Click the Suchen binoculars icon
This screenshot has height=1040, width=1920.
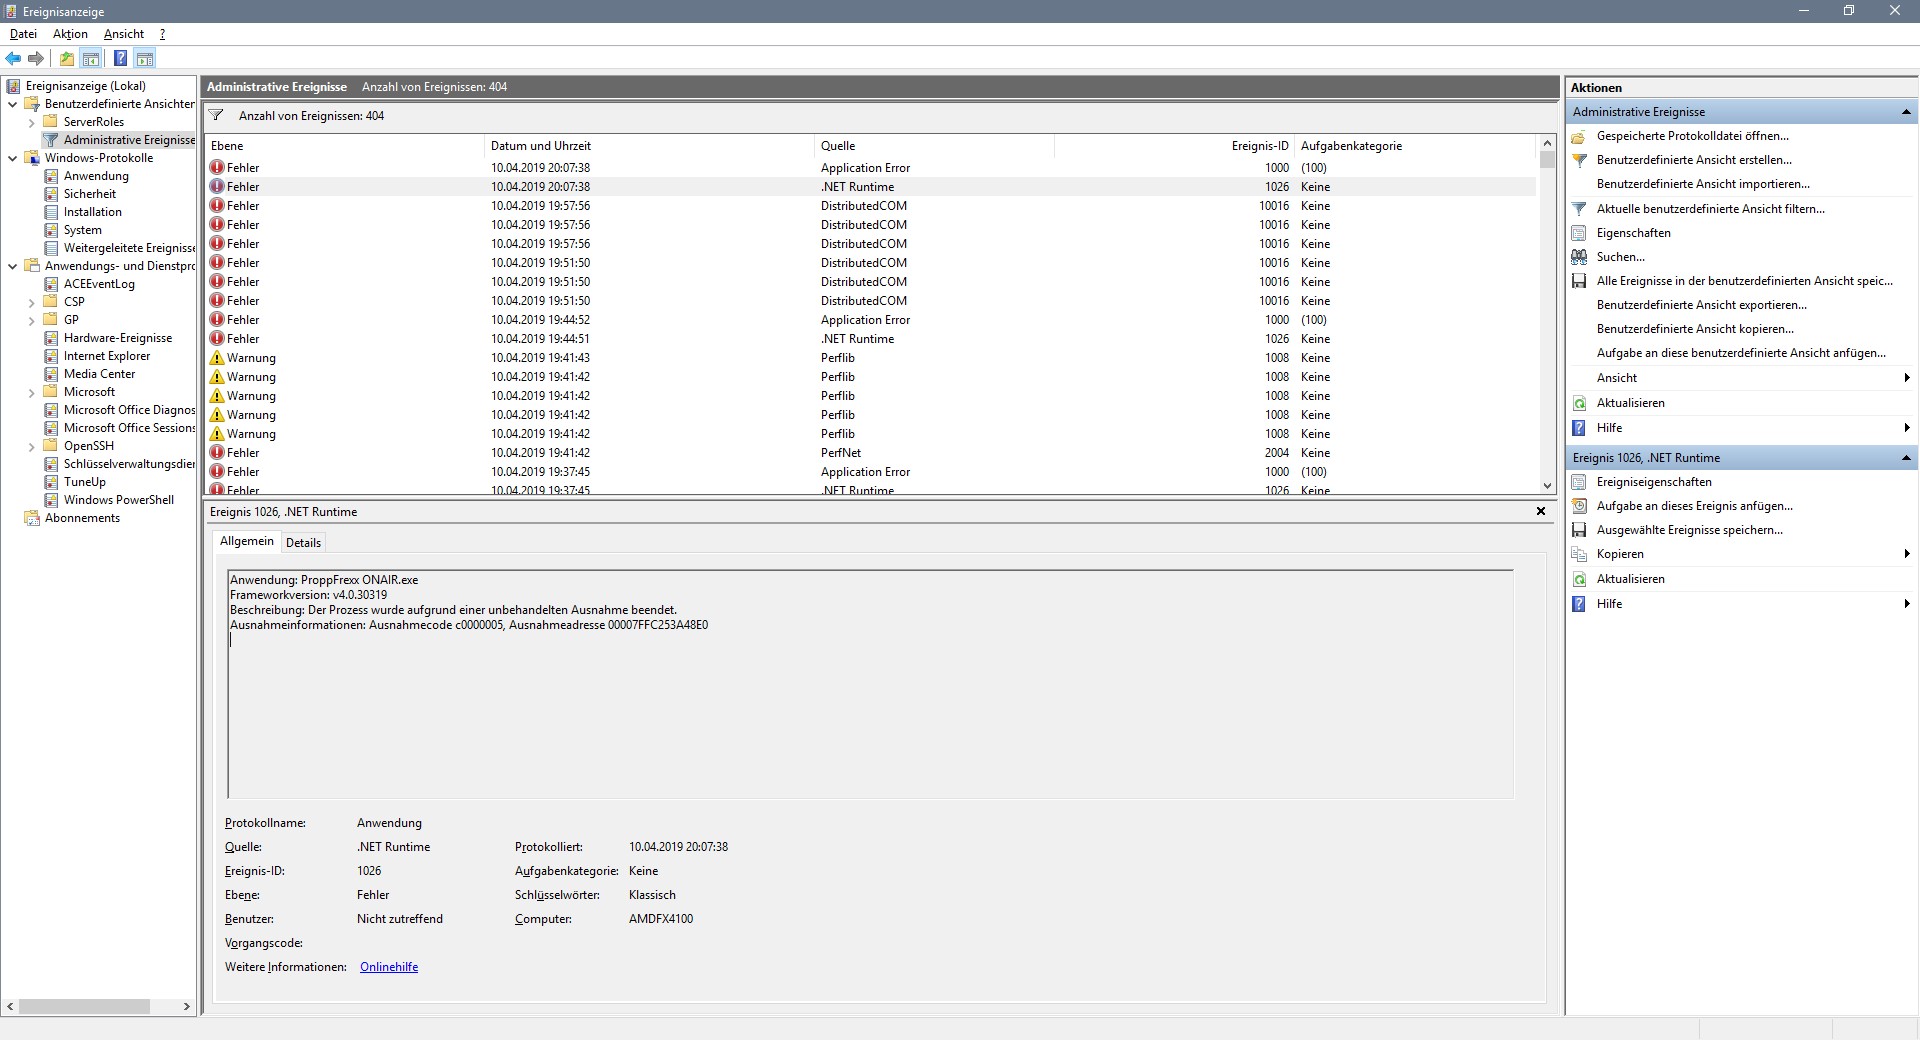point(1579,257)
